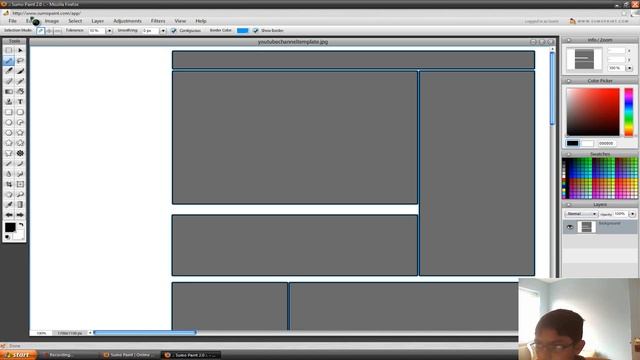
Task: Collapse the Color Picker panel
Action: pyautogui.click(x=569, y=81)
